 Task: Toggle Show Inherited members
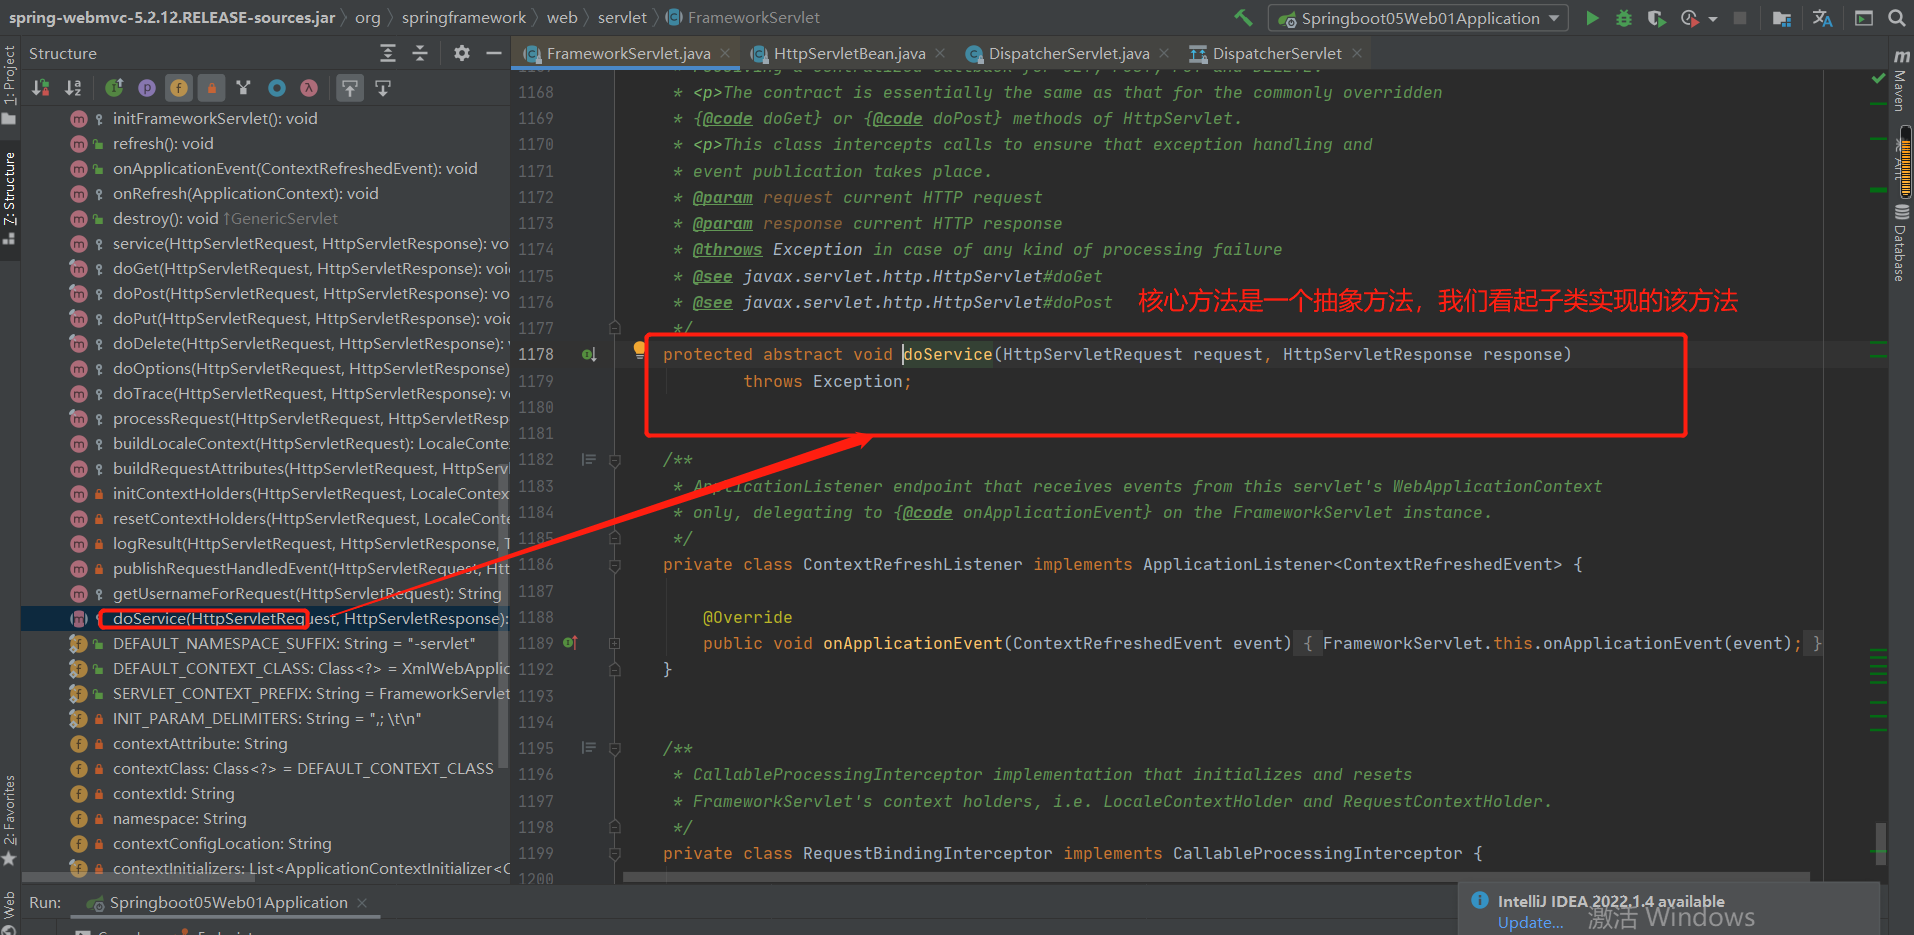pos(114,88)
